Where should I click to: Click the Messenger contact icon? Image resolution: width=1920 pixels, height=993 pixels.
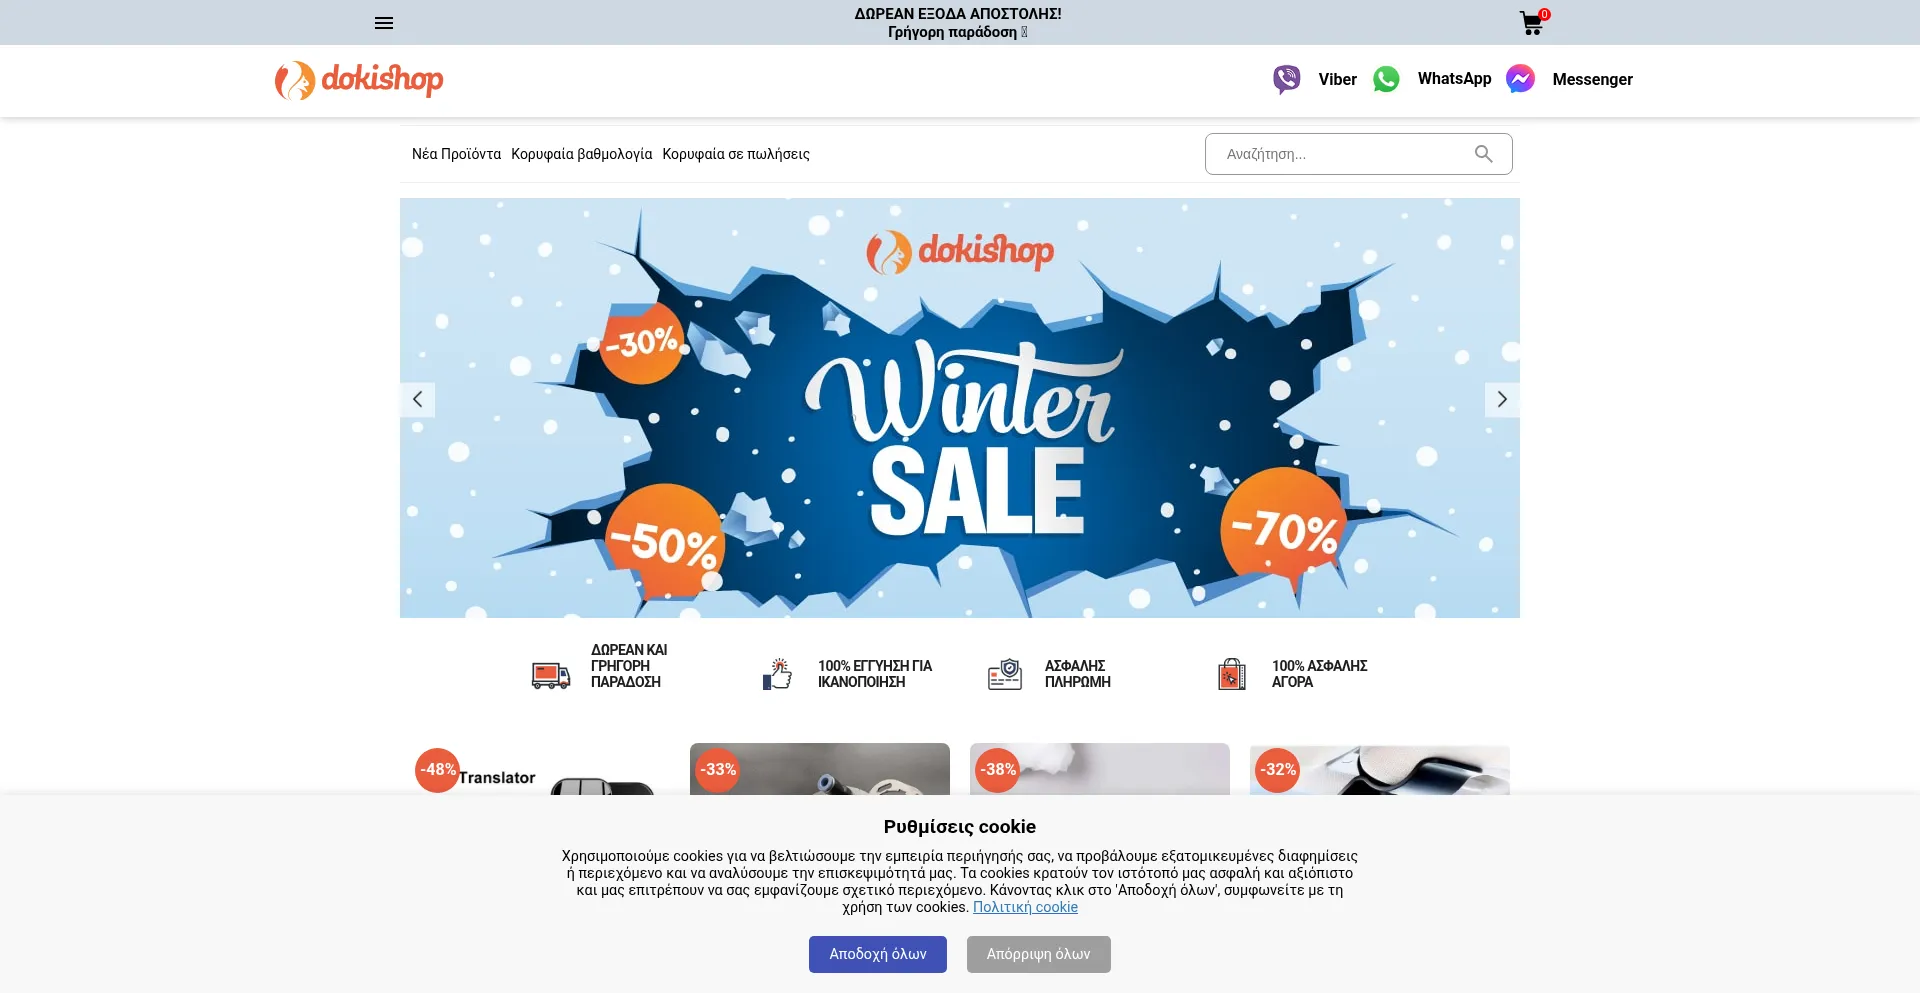click(x=1520, y=79)
